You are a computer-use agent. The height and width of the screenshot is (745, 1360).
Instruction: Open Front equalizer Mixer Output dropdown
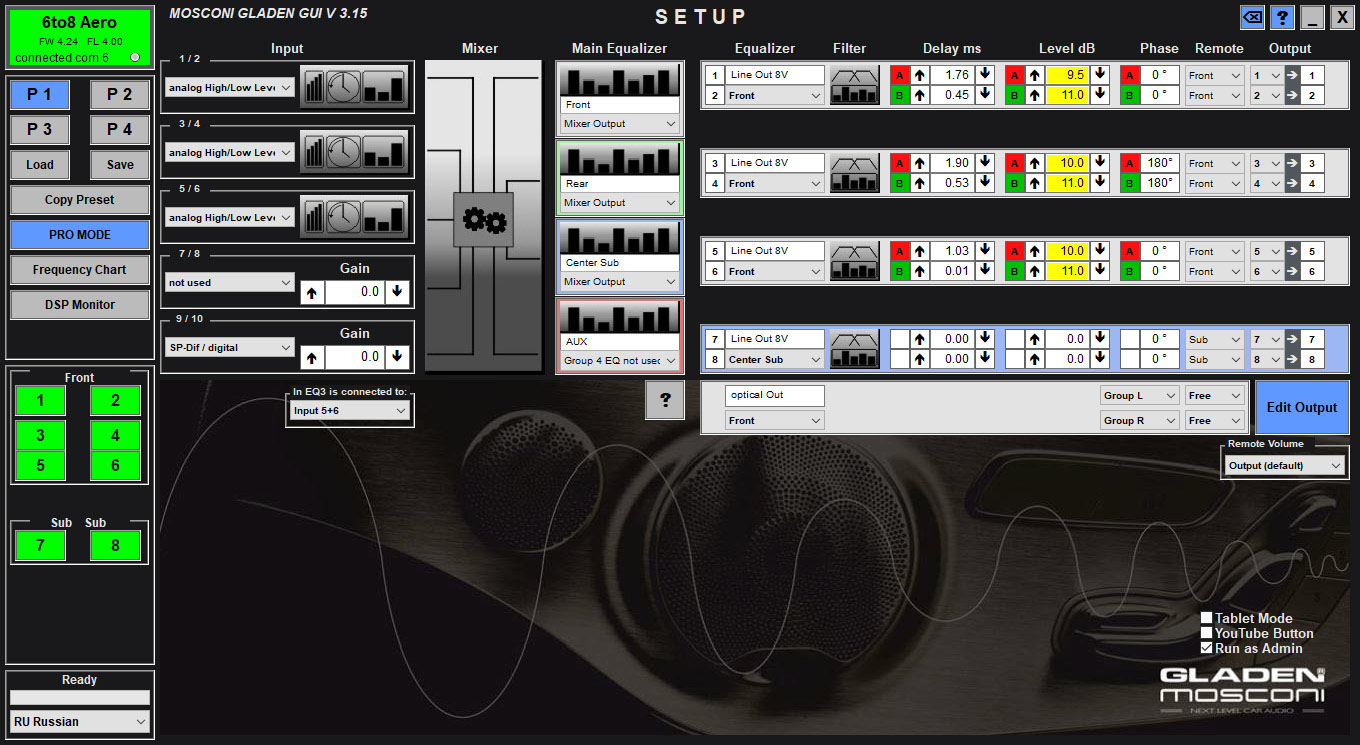coord(619,124)
